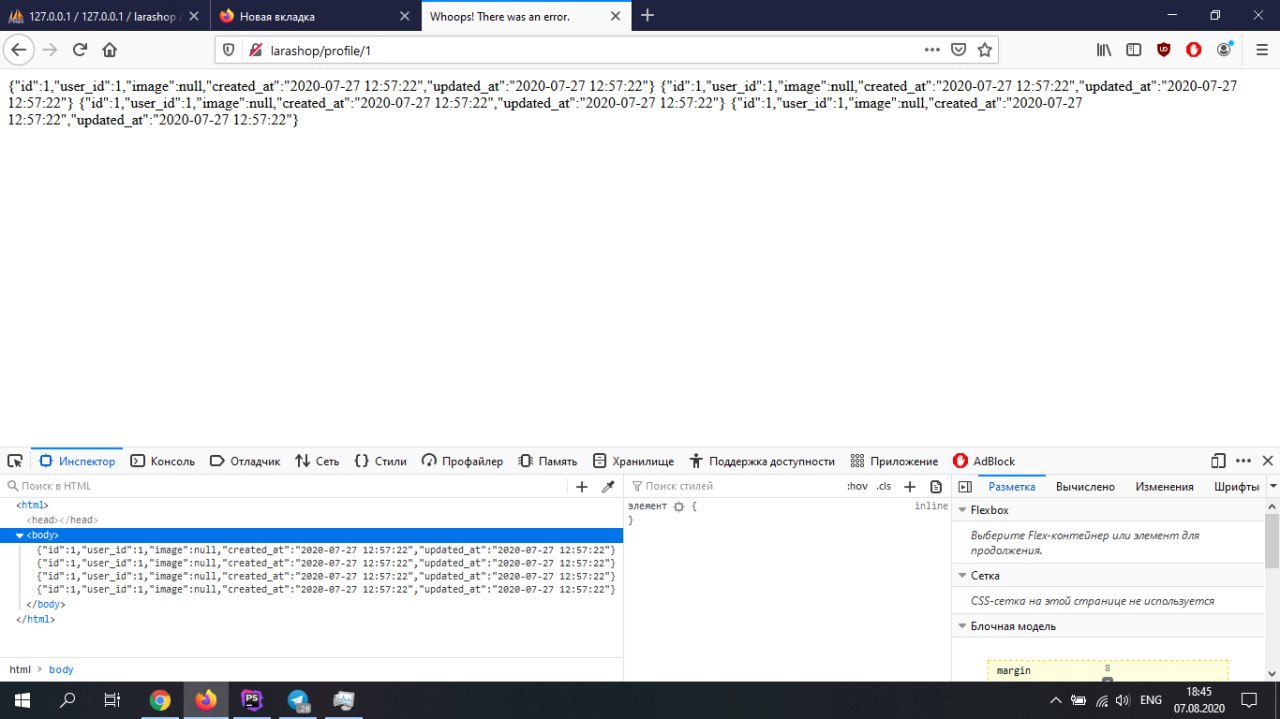Reload the current page
This screenshot has width=1280, height=719.
point(80,49)
